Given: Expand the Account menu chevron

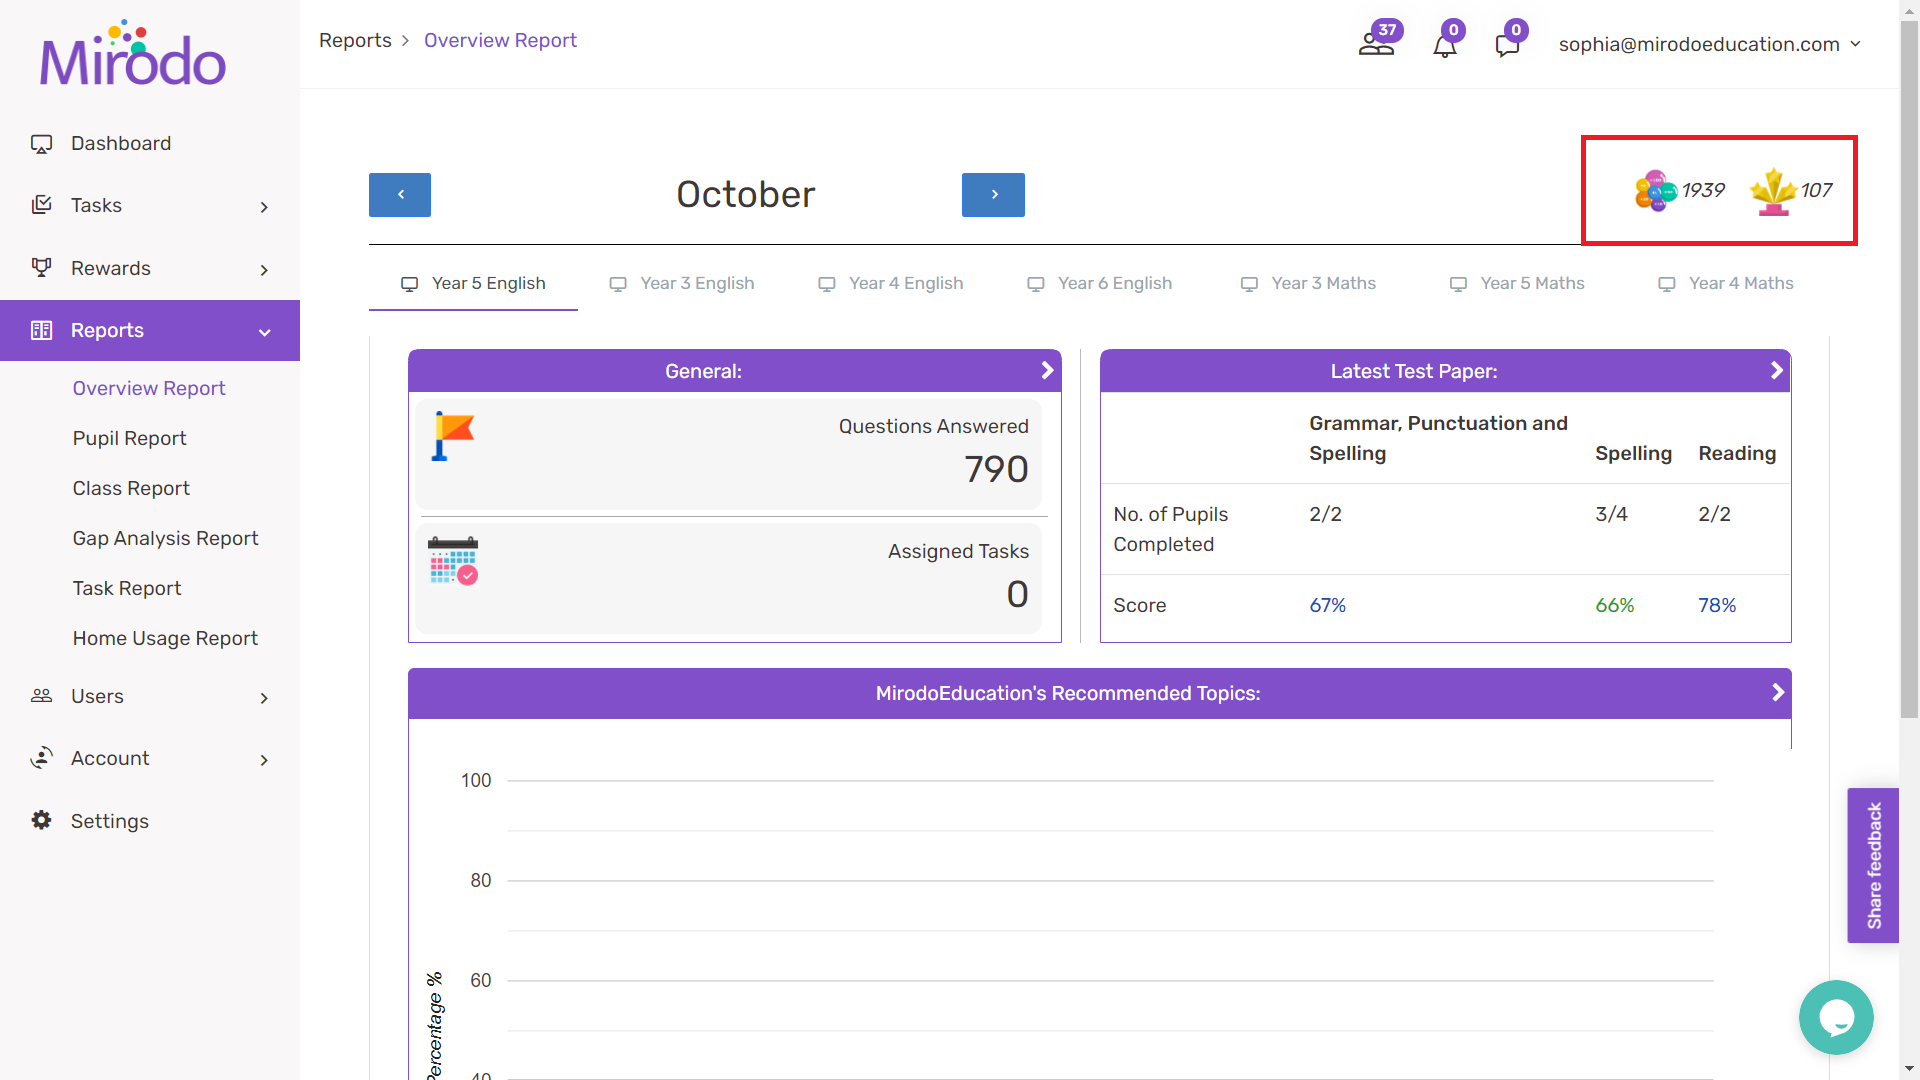Looking at the screenshot, I should pos(264,760).
